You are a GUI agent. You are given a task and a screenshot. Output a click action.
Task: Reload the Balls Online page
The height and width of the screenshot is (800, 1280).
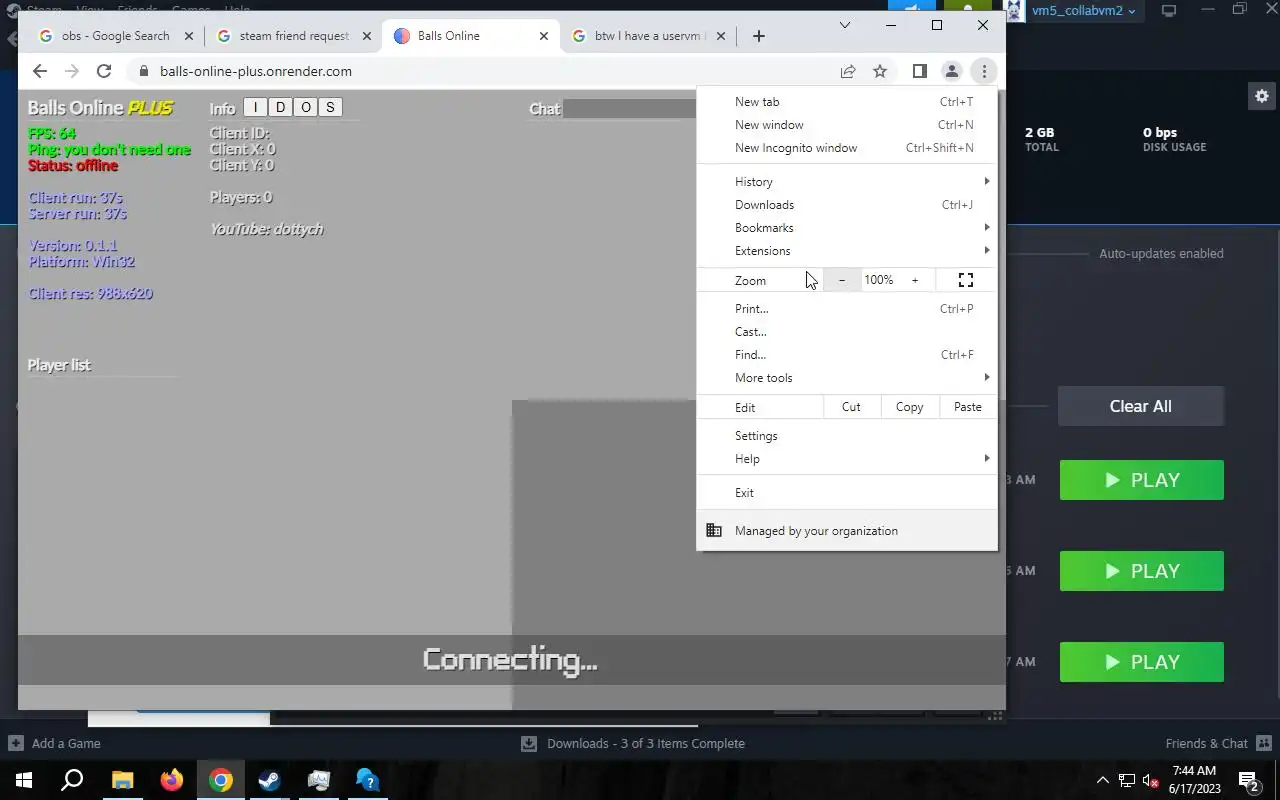tap(104, 71)
